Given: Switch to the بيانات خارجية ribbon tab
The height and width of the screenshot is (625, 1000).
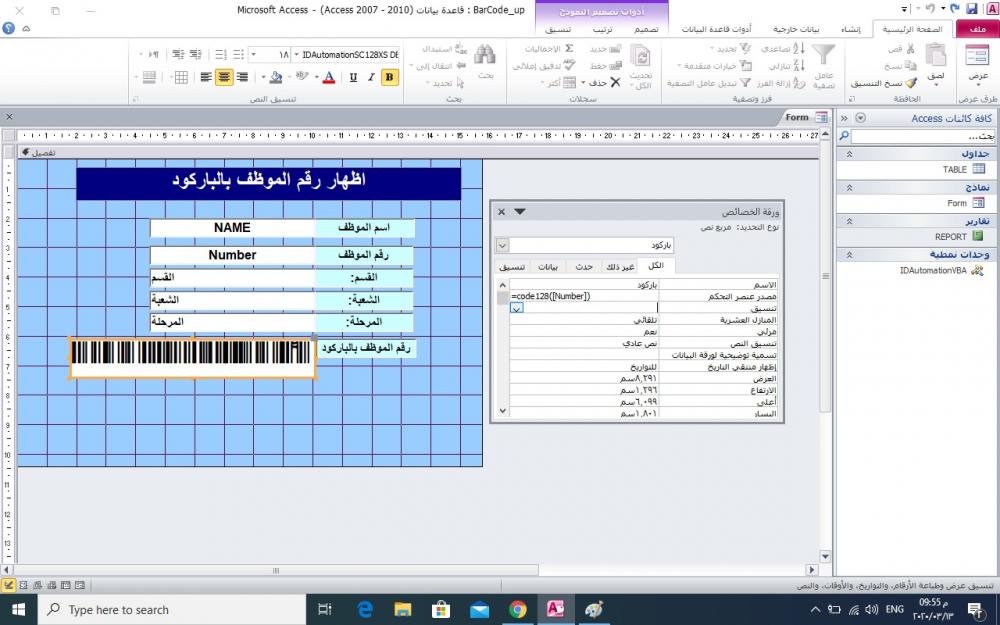Looking at the screenshot, I should 796,29.
